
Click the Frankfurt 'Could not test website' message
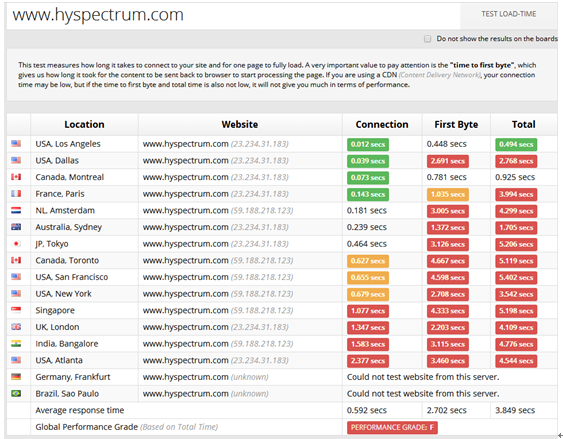(x=423, y=377)
